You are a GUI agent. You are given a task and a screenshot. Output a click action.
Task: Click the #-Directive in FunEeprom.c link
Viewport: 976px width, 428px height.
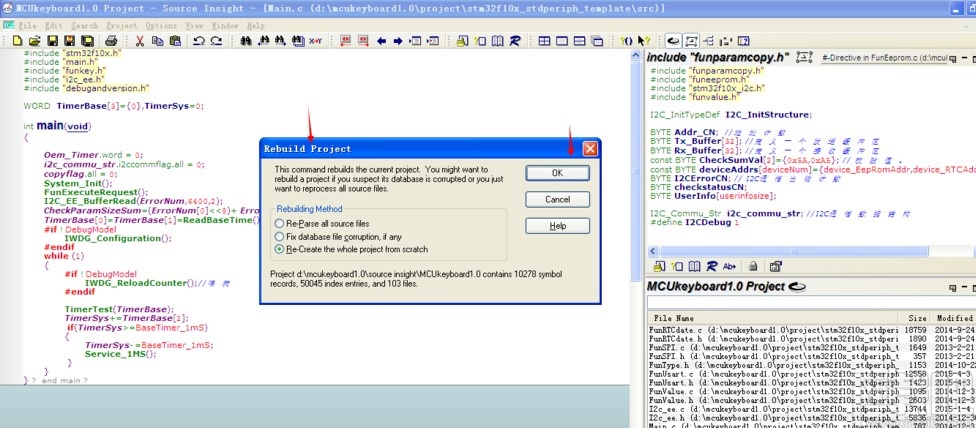point(884,57)
